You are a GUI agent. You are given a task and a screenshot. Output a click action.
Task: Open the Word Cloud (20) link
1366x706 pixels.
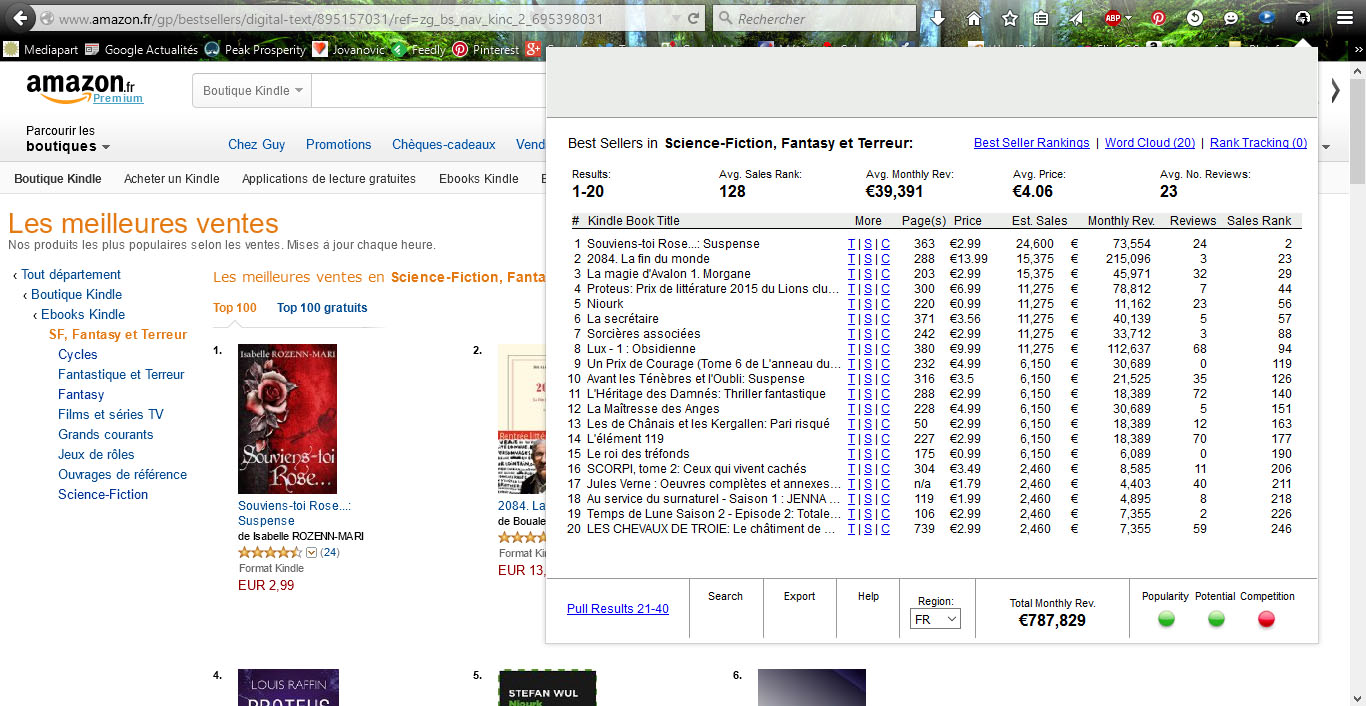click(x=1150, y=143)
